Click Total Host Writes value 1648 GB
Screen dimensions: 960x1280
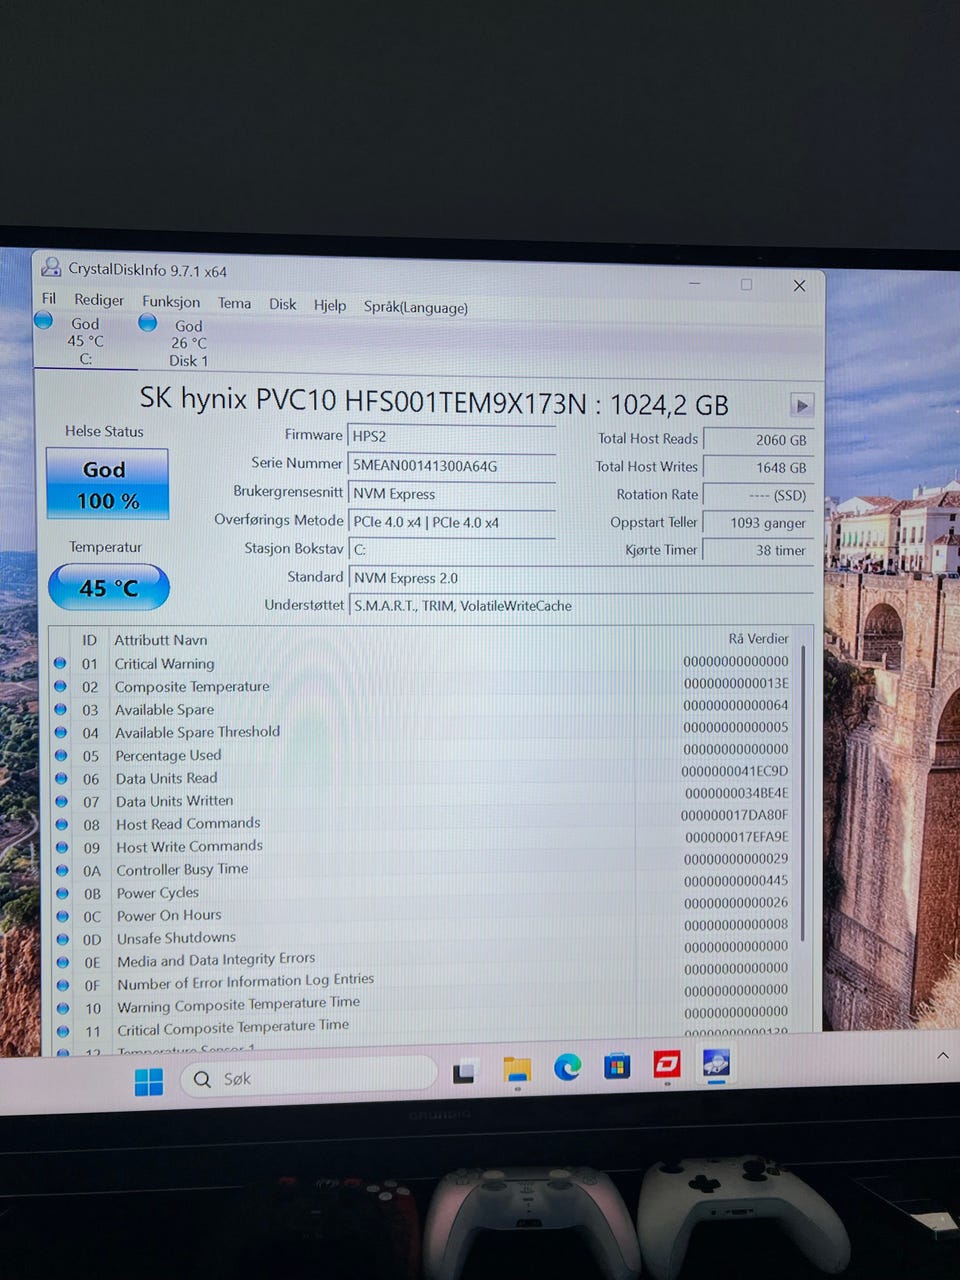click(758, 467)
